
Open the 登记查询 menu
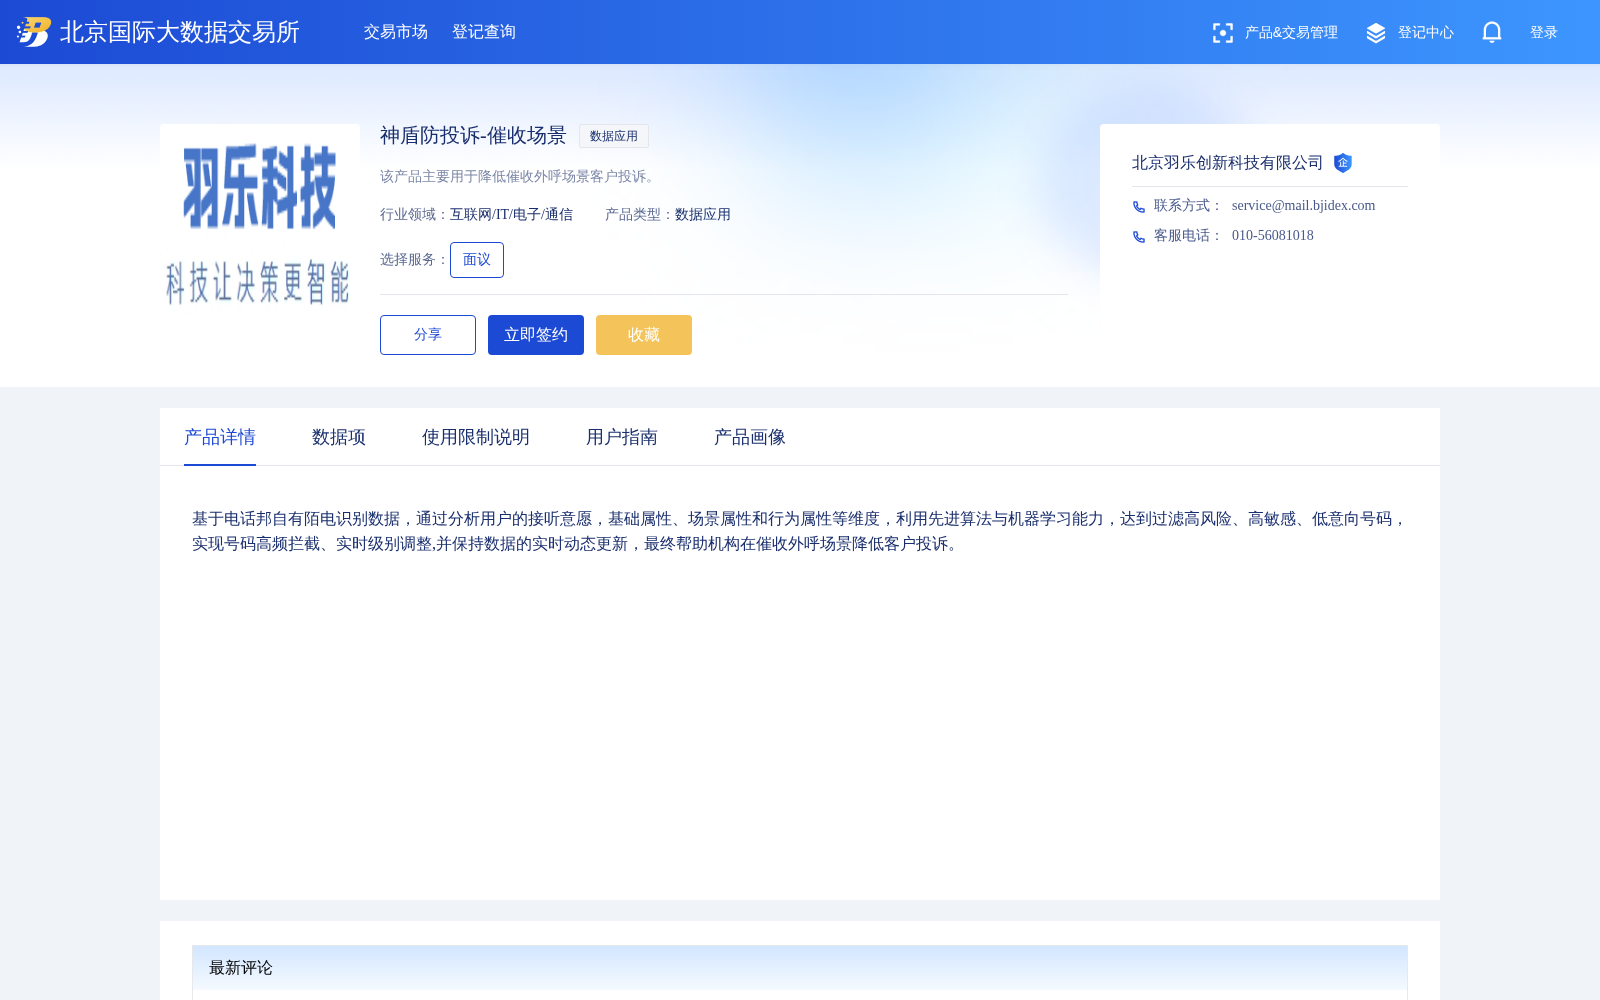click(x=484, y=32)
